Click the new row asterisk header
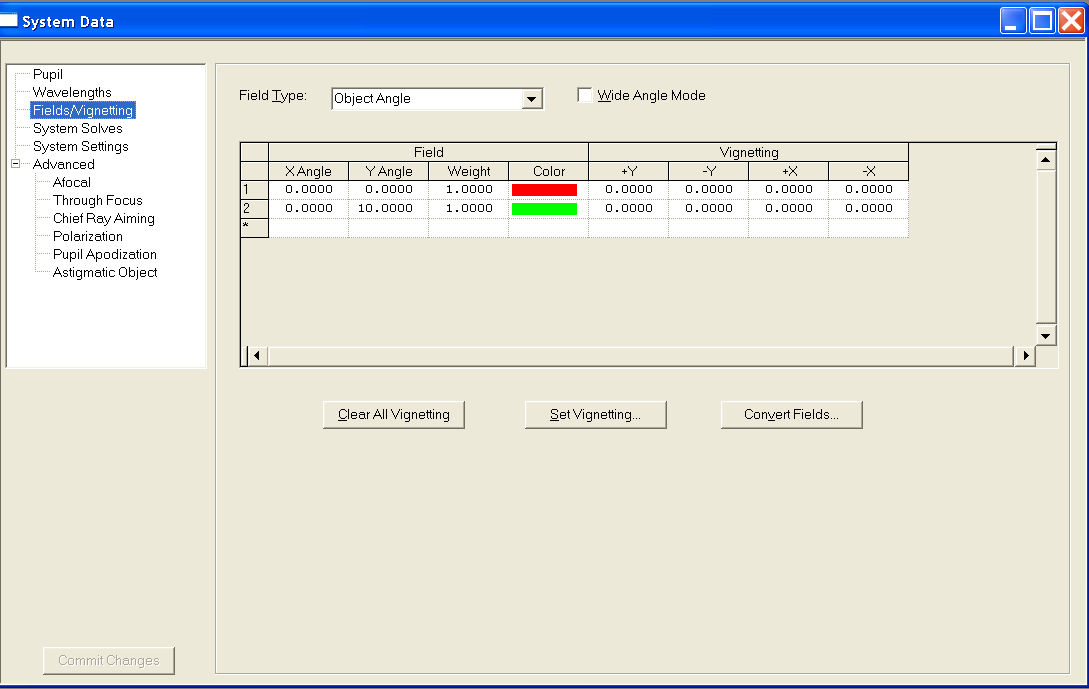The height and width of the screenshot is (689, 1089). click(x=254, y=228)
